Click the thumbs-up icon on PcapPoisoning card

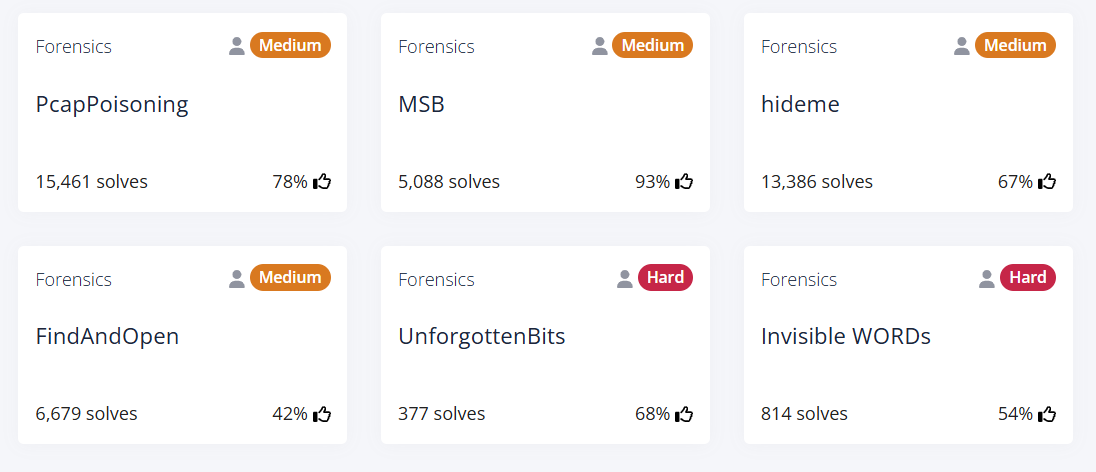click(x=322, y=182)
